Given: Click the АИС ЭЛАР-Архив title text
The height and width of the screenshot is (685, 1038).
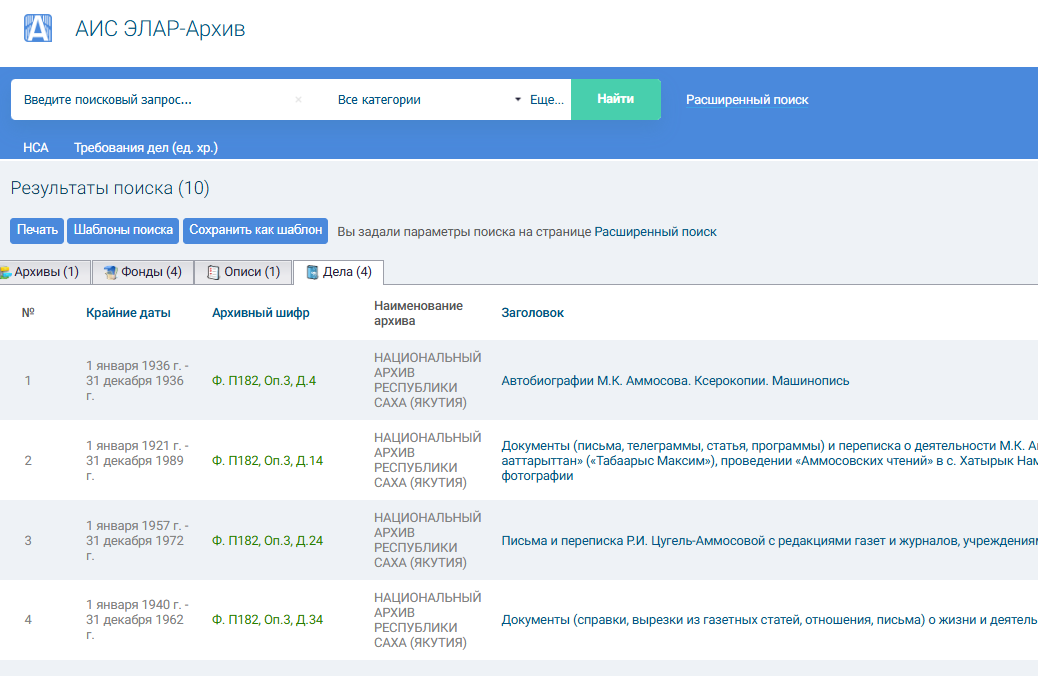Looking at the screenshot, I should point(160,29).
